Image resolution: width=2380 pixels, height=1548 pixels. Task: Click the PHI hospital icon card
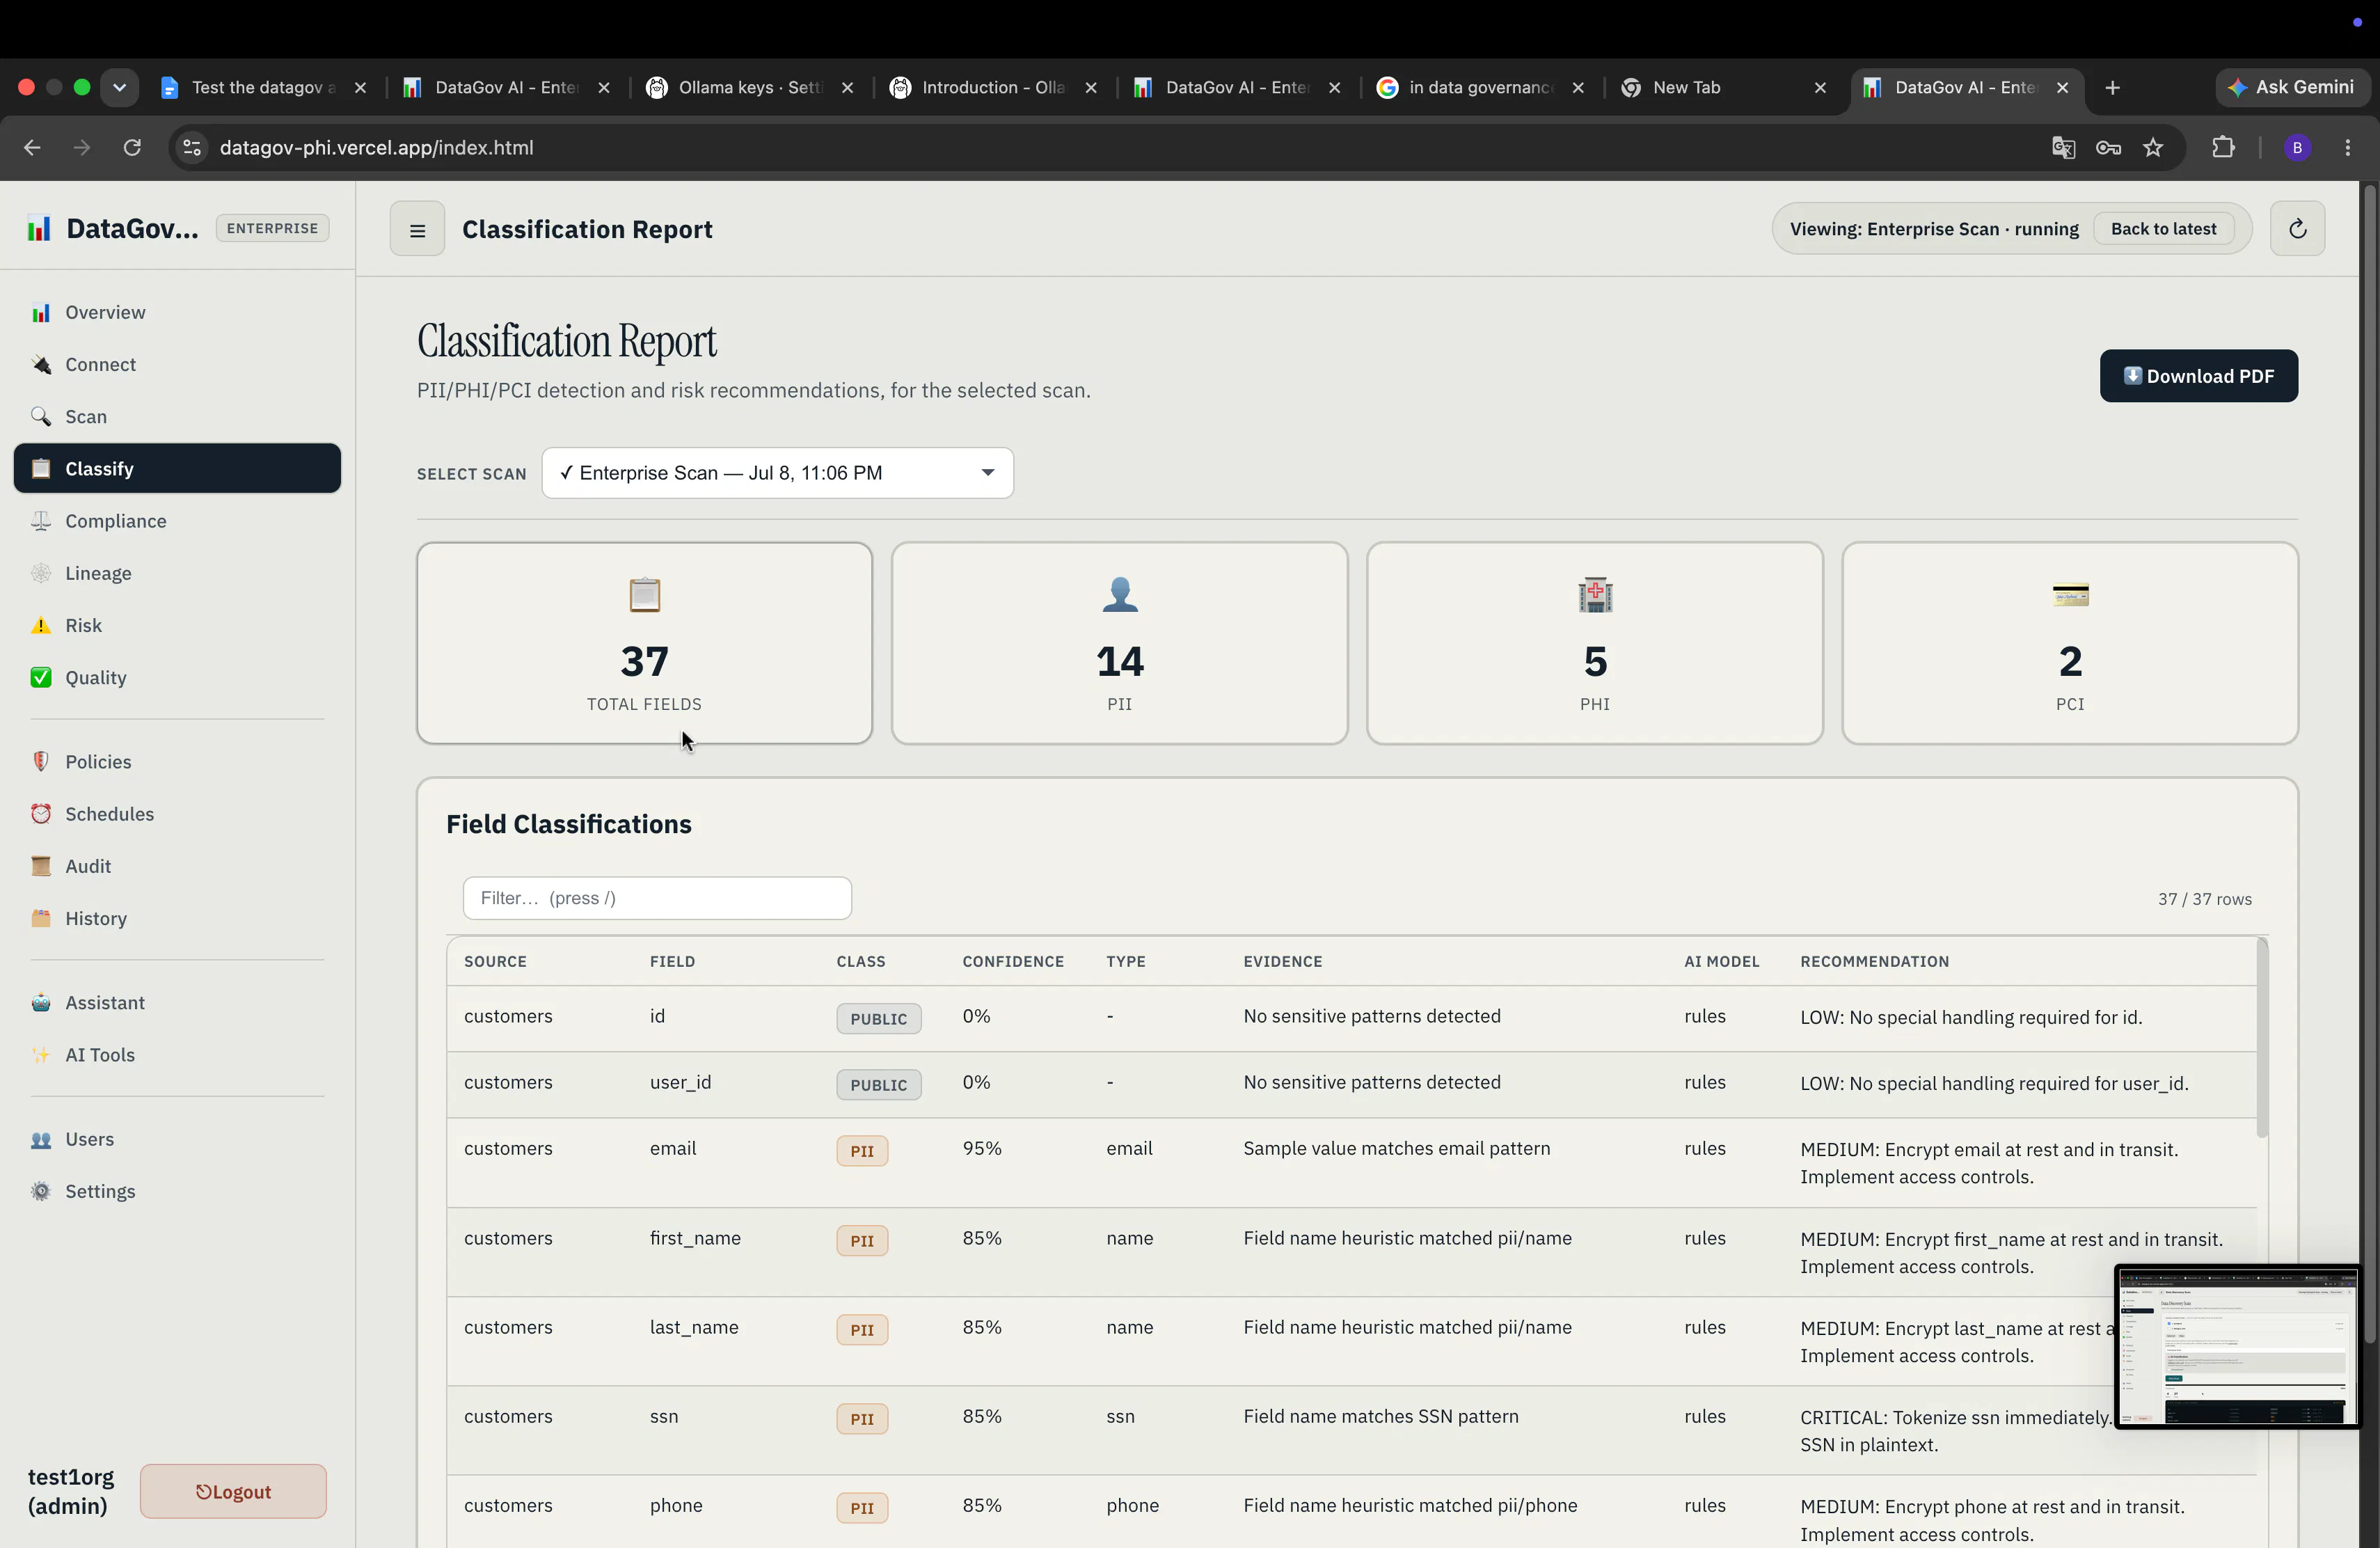click(1594, 643)
